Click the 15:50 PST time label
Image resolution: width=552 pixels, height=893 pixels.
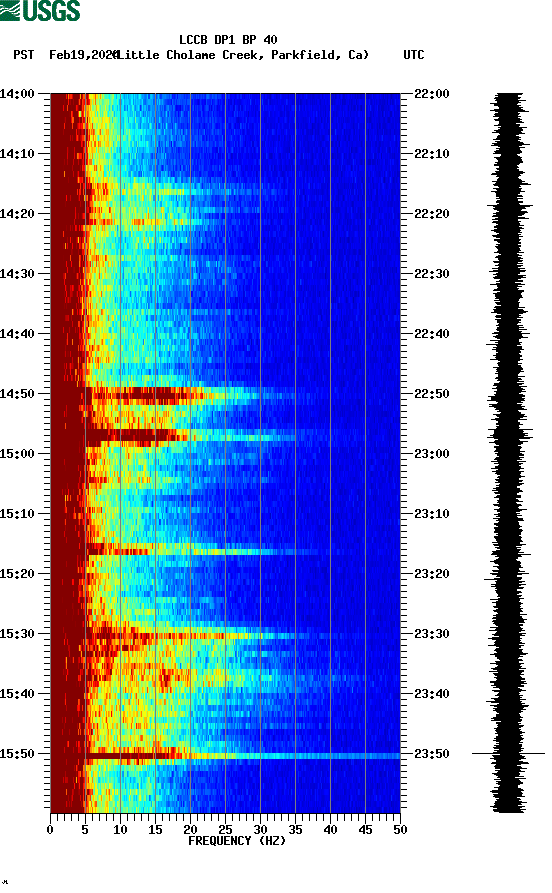pos(17,754)
